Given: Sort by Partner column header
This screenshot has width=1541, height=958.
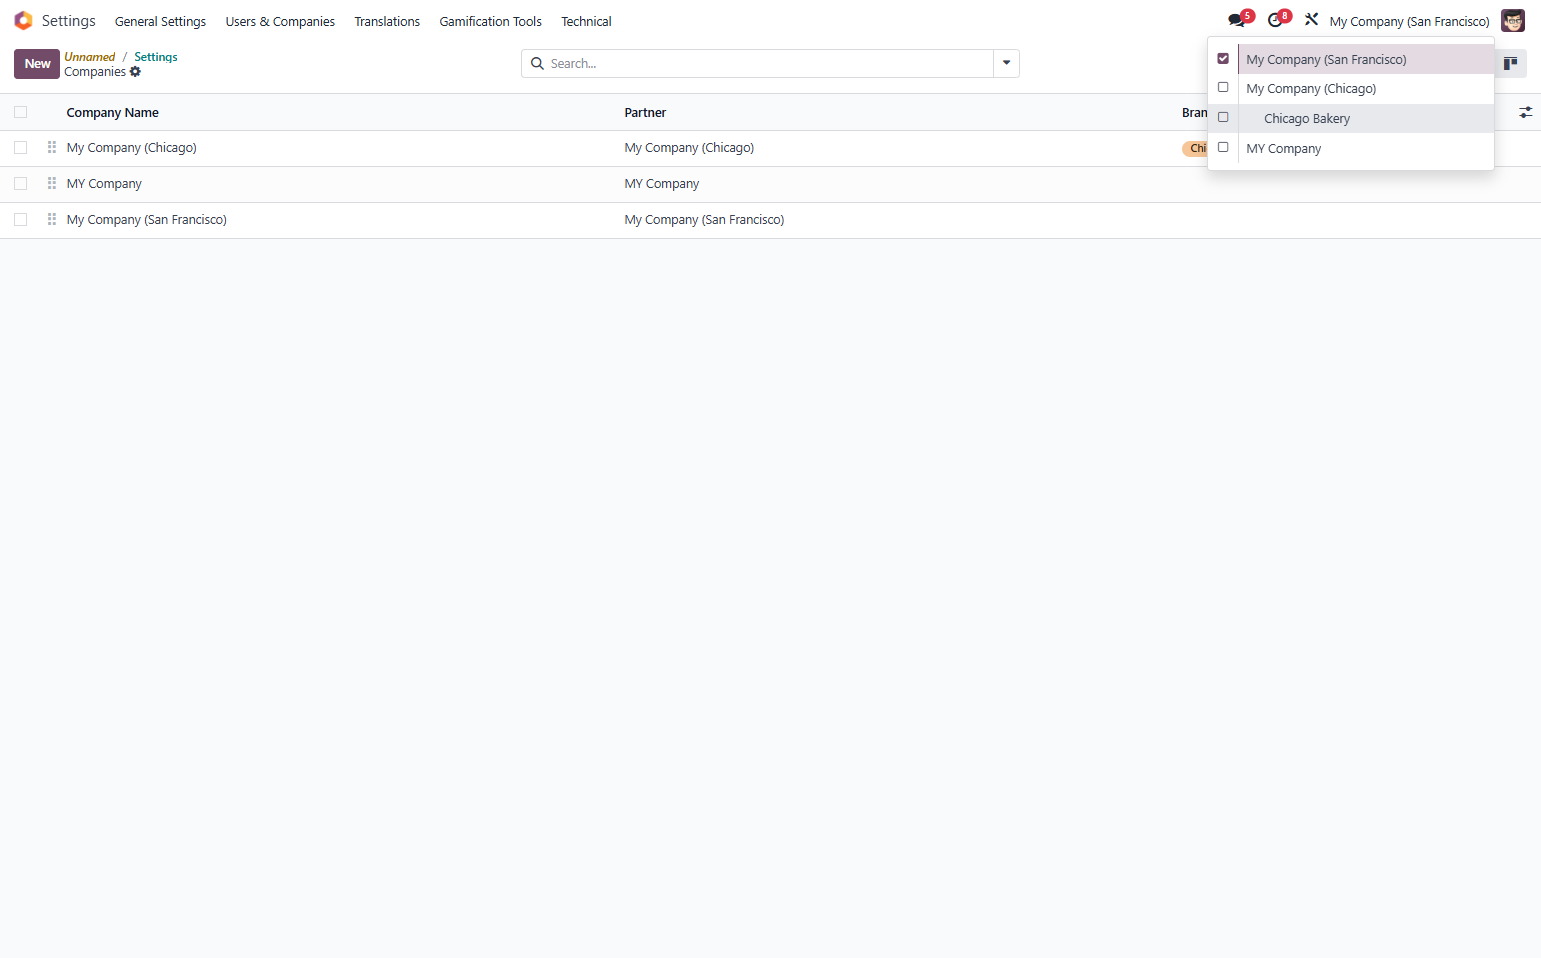Looking at the screenshot, I should pyautogui.click(x=645, y=112).
